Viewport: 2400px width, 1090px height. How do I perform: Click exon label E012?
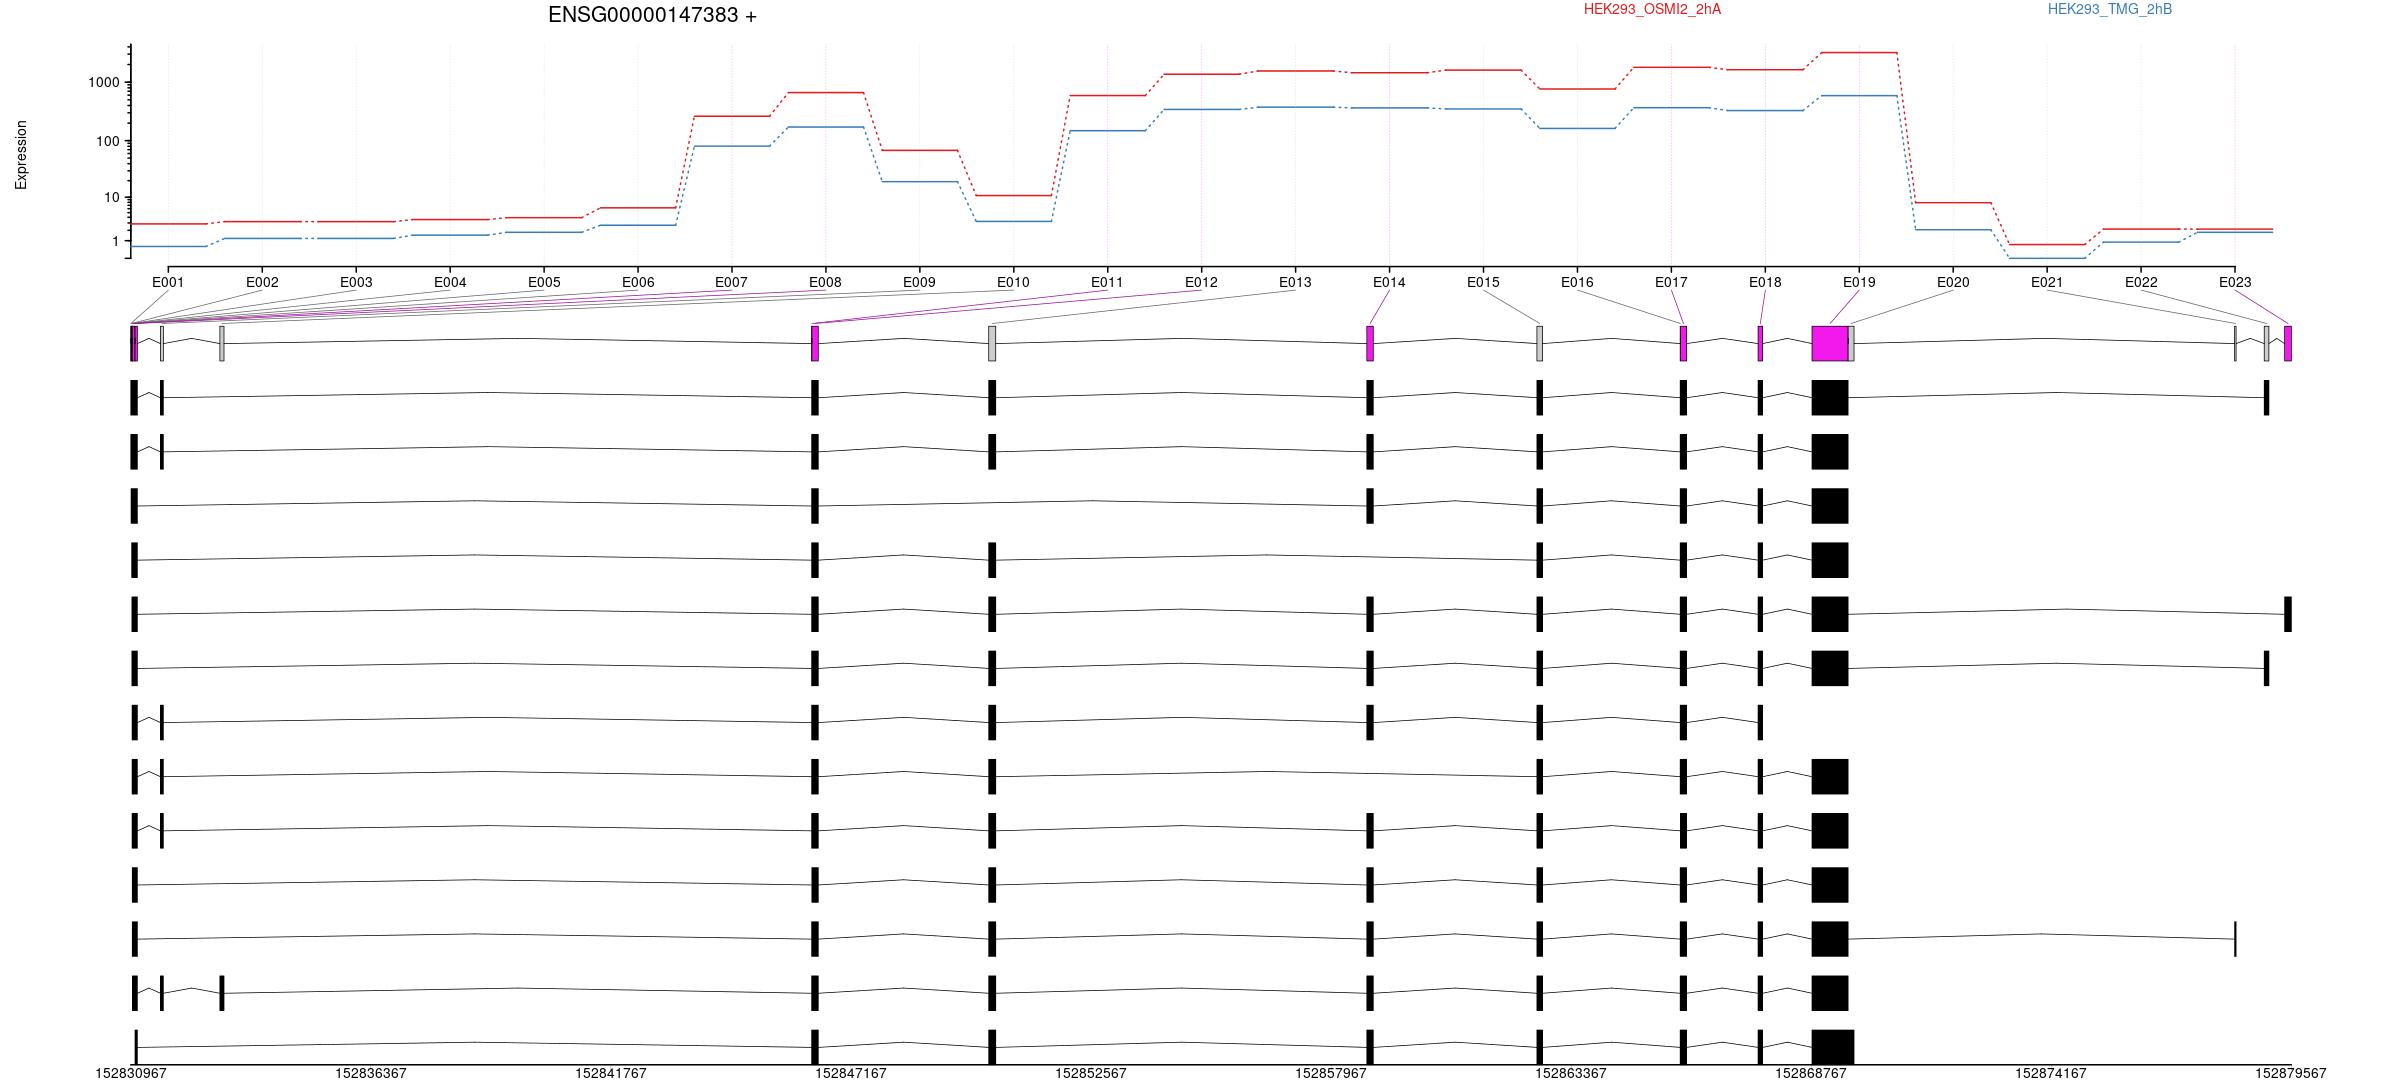tap(1201, 282)
